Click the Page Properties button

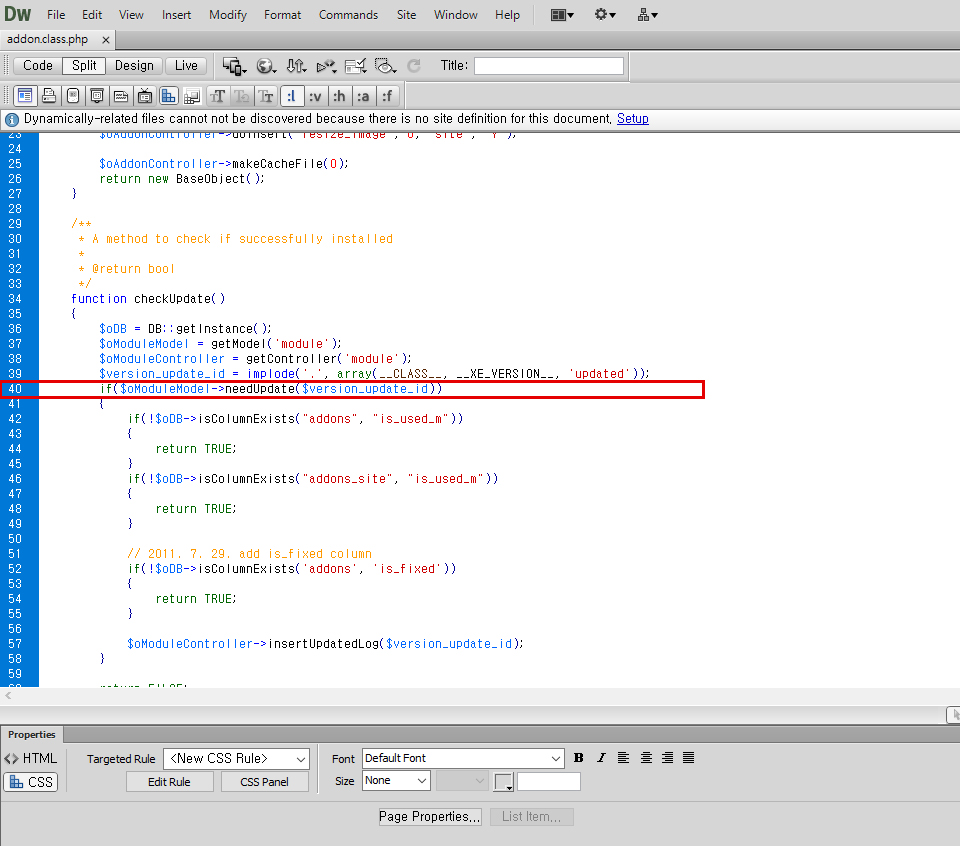click(430, 817)
